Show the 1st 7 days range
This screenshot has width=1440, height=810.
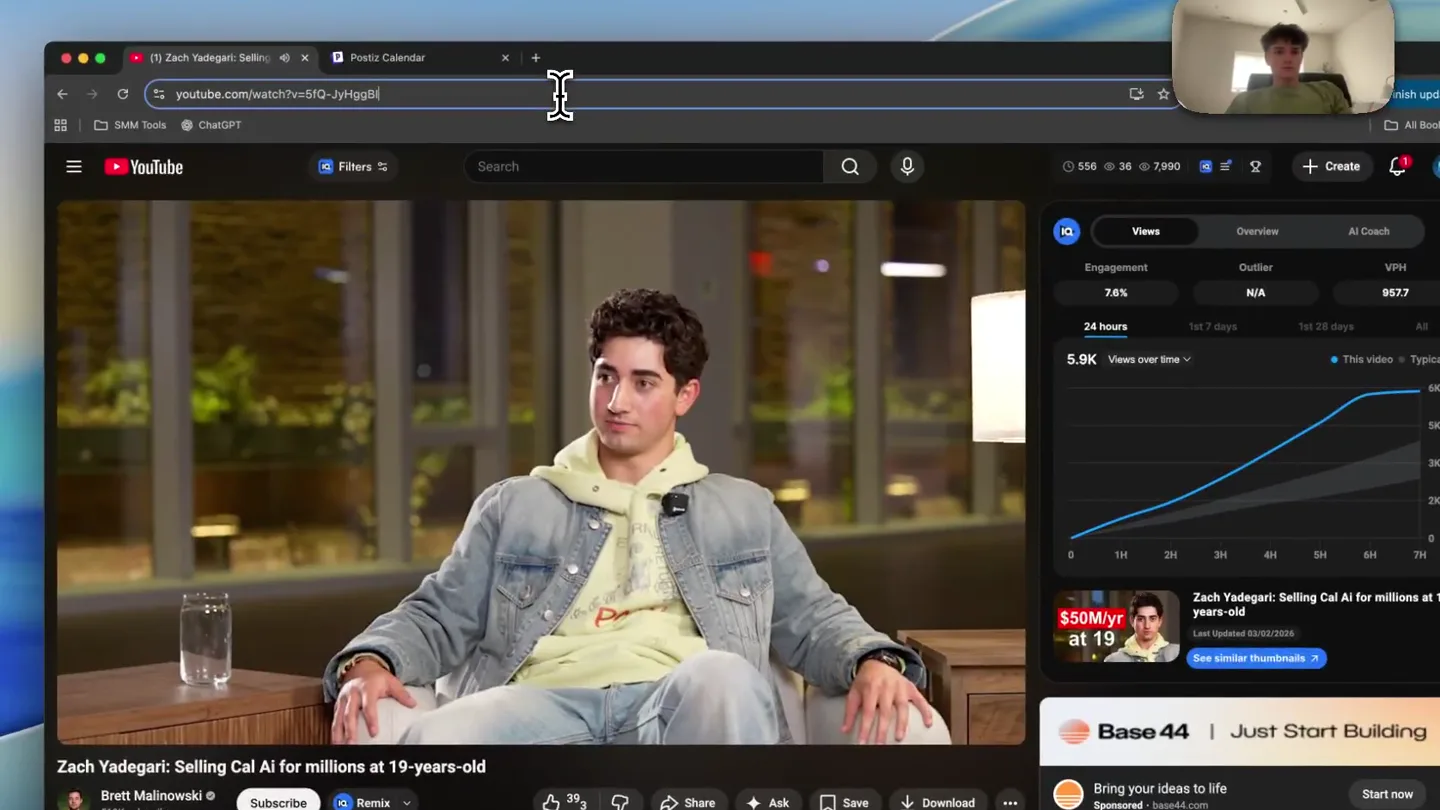point(1212,327)
